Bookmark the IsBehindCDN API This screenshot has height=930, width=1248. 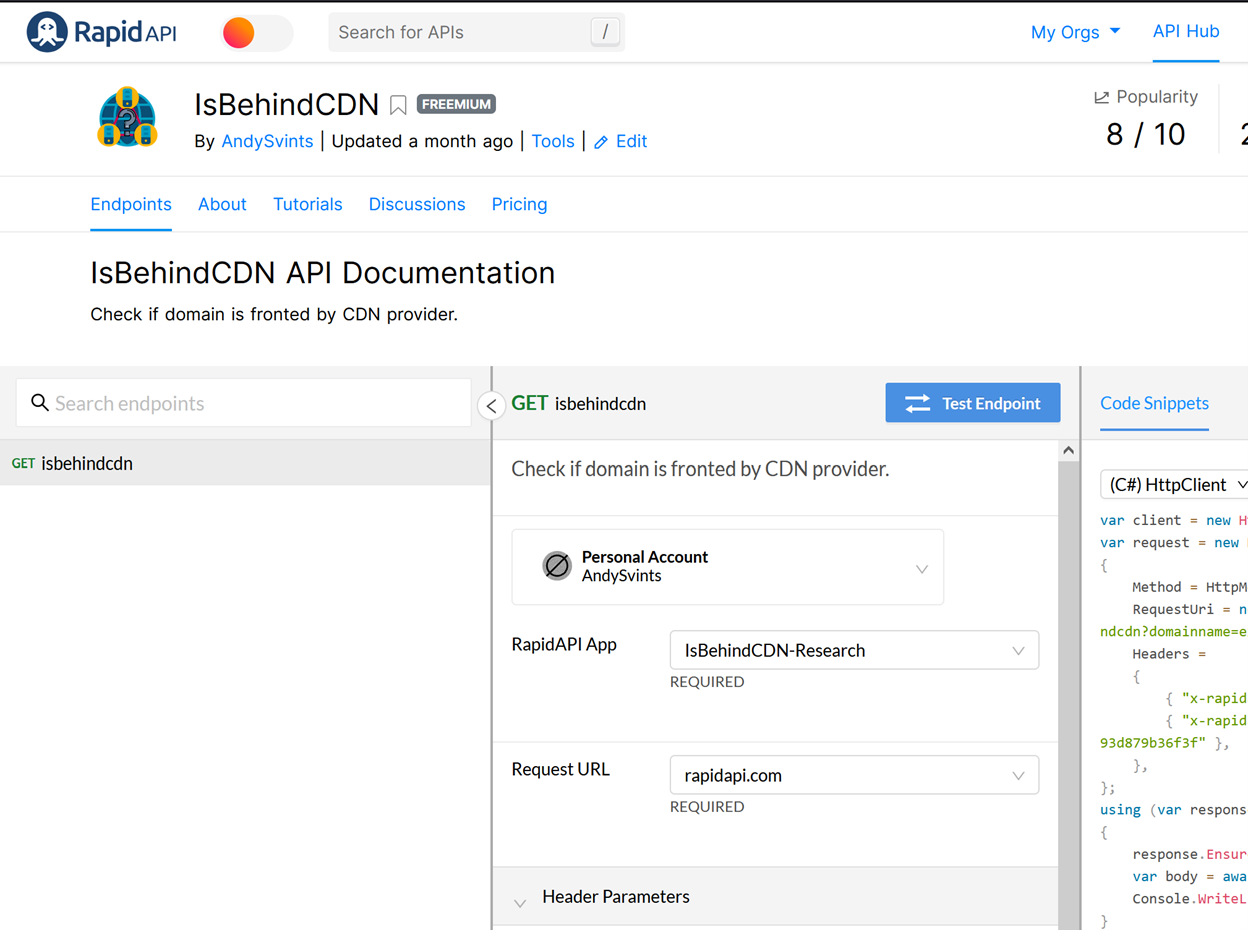click(398, 105)
